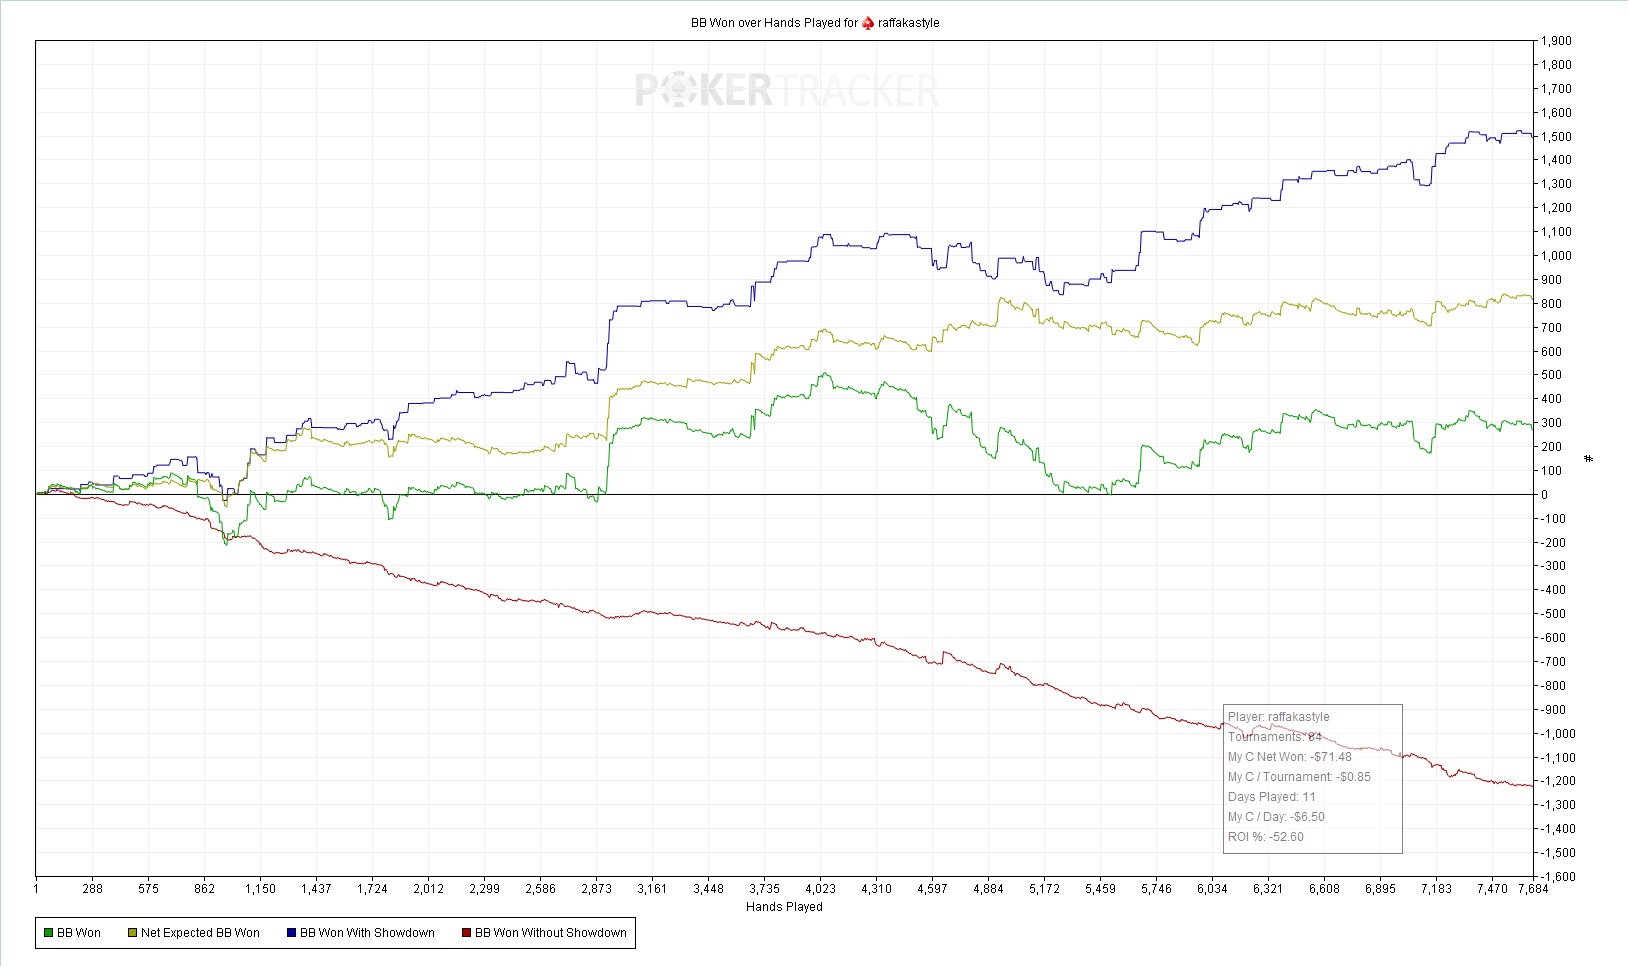
Task: Click the red BB Won Without Showdown swatch
Action: [466, 933]
